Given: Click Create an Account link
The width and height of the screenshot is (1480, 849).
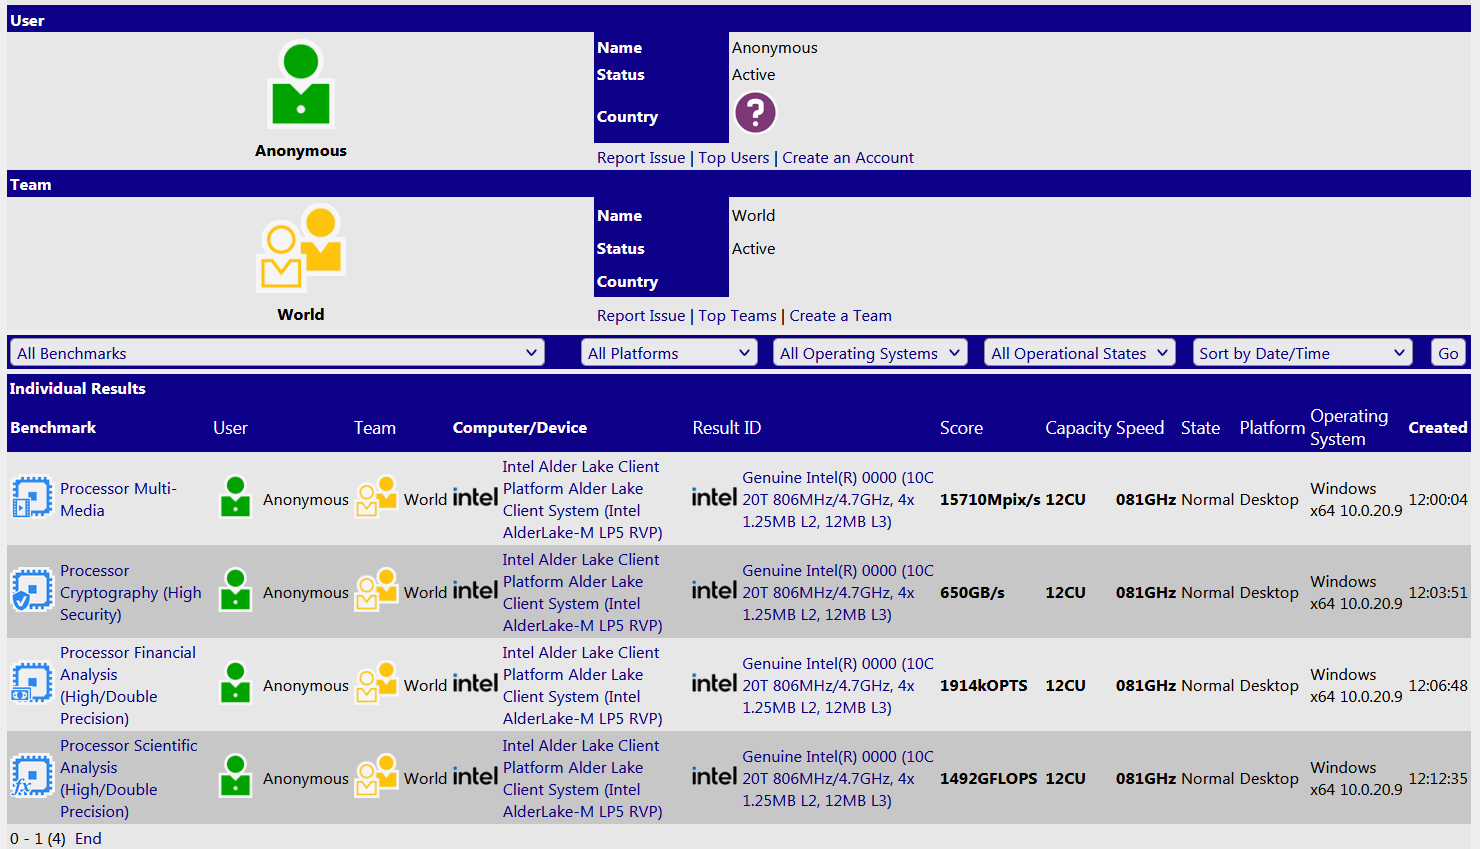Looking at the screenshot, I should click(x=848, y=158).
